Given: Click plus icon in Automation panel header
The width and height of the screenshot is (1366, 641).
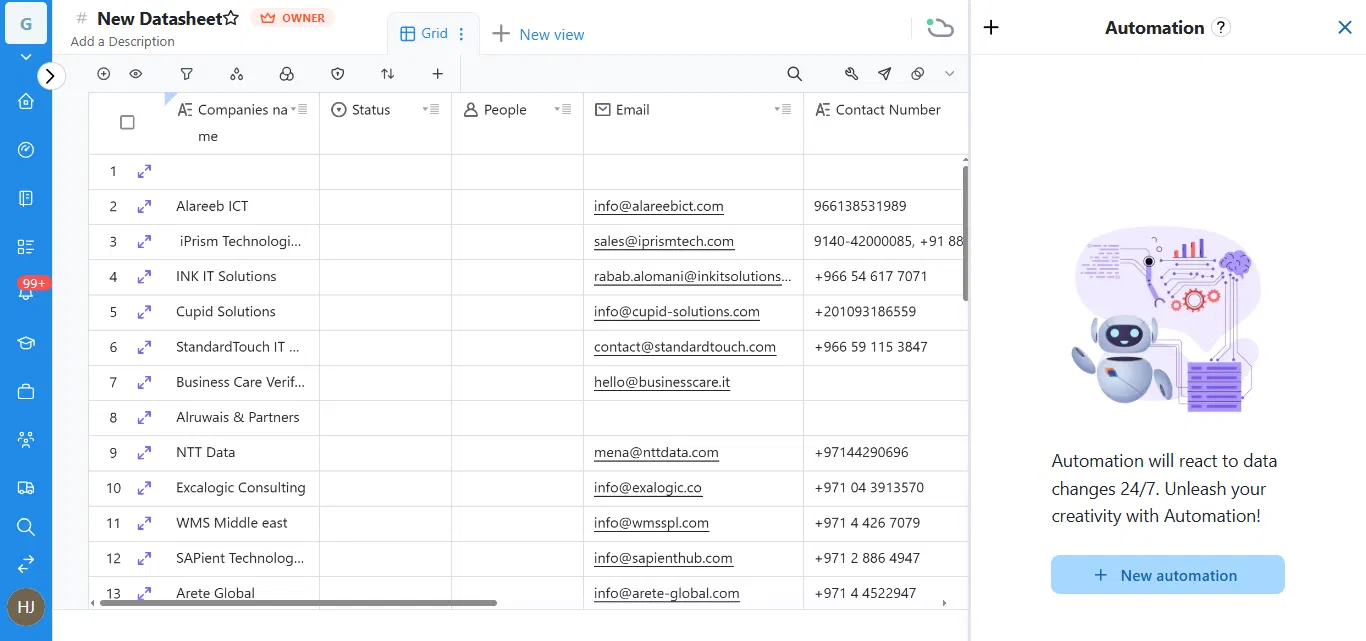Looking at the screenshot, I should pos(991,27).
